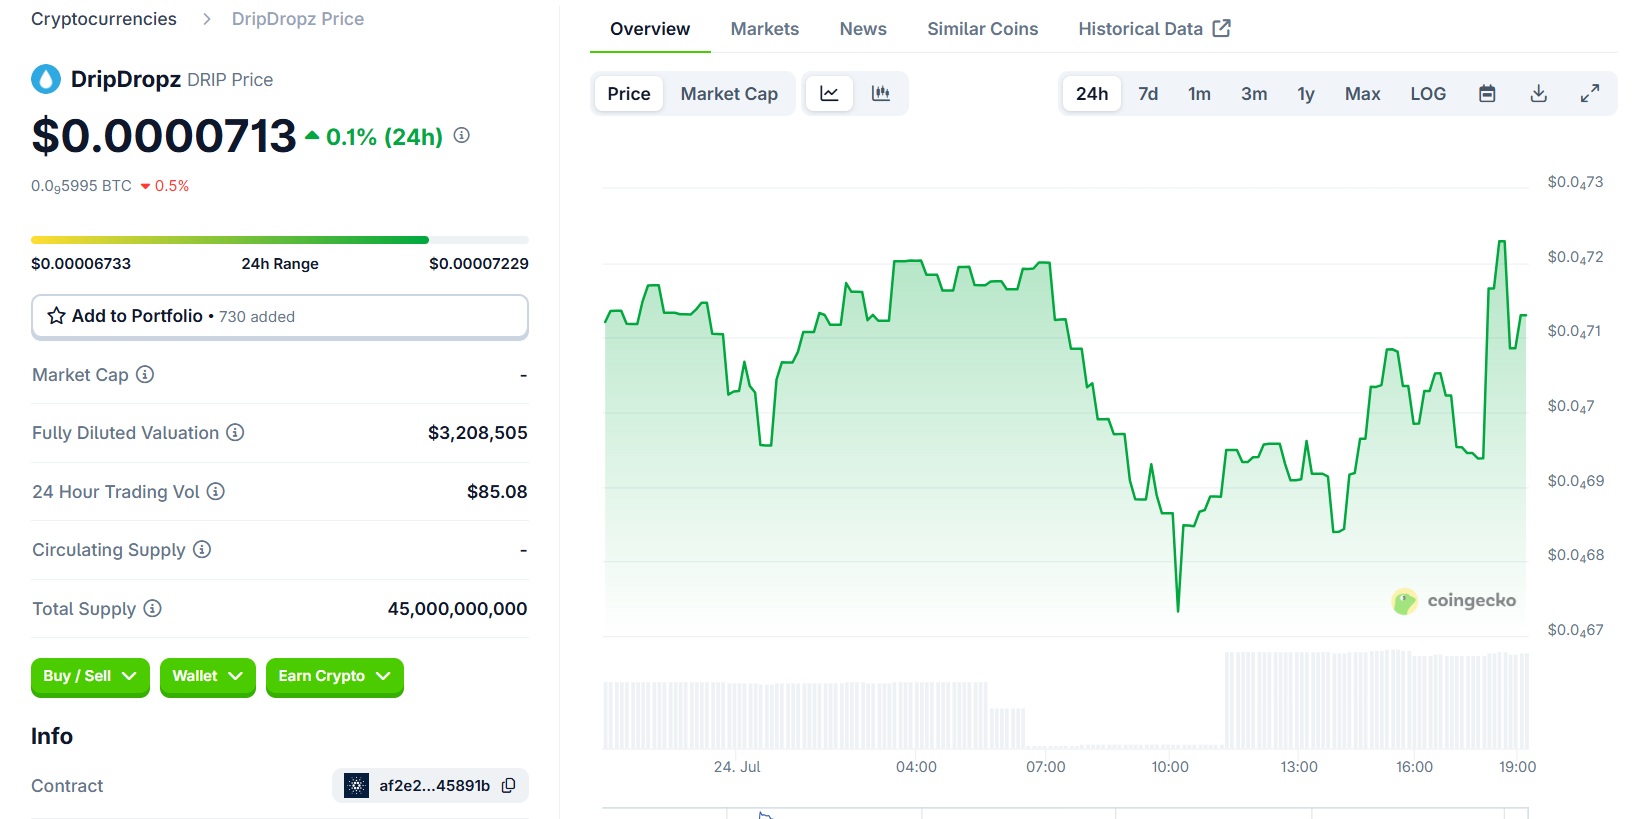Switch to the Markets tab
This screenshot has height=819, width=1638.
(765, 29)
